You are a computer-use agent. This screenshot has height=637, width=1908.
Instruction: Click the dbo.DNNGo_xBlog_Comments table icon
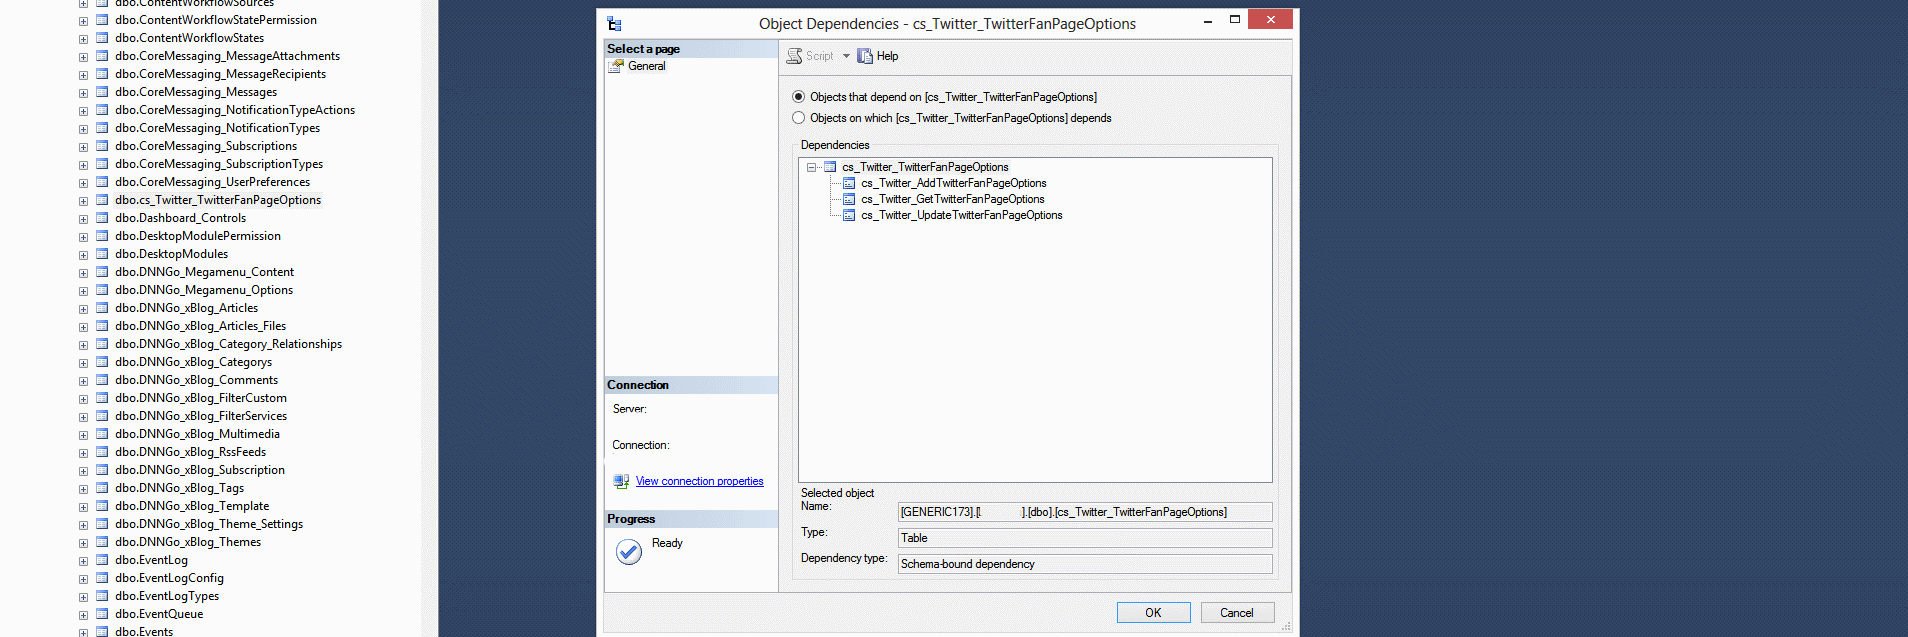pos(102,380)
